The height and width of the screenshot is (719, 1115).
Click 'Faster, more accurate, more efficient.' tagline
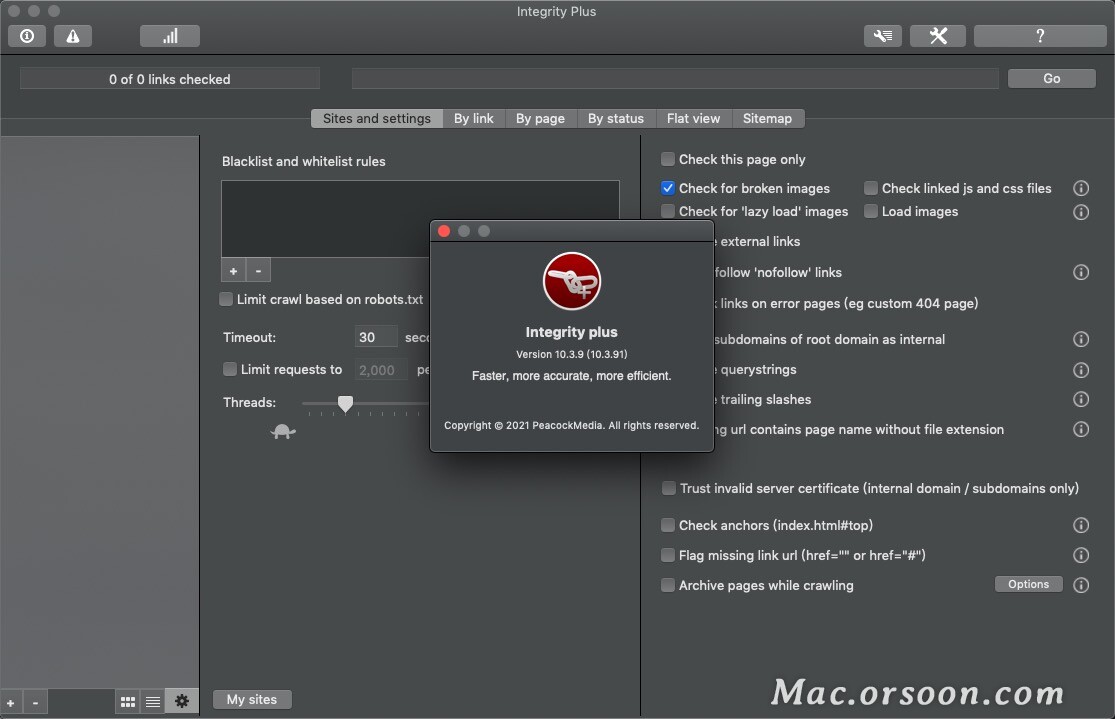(572, 376)
